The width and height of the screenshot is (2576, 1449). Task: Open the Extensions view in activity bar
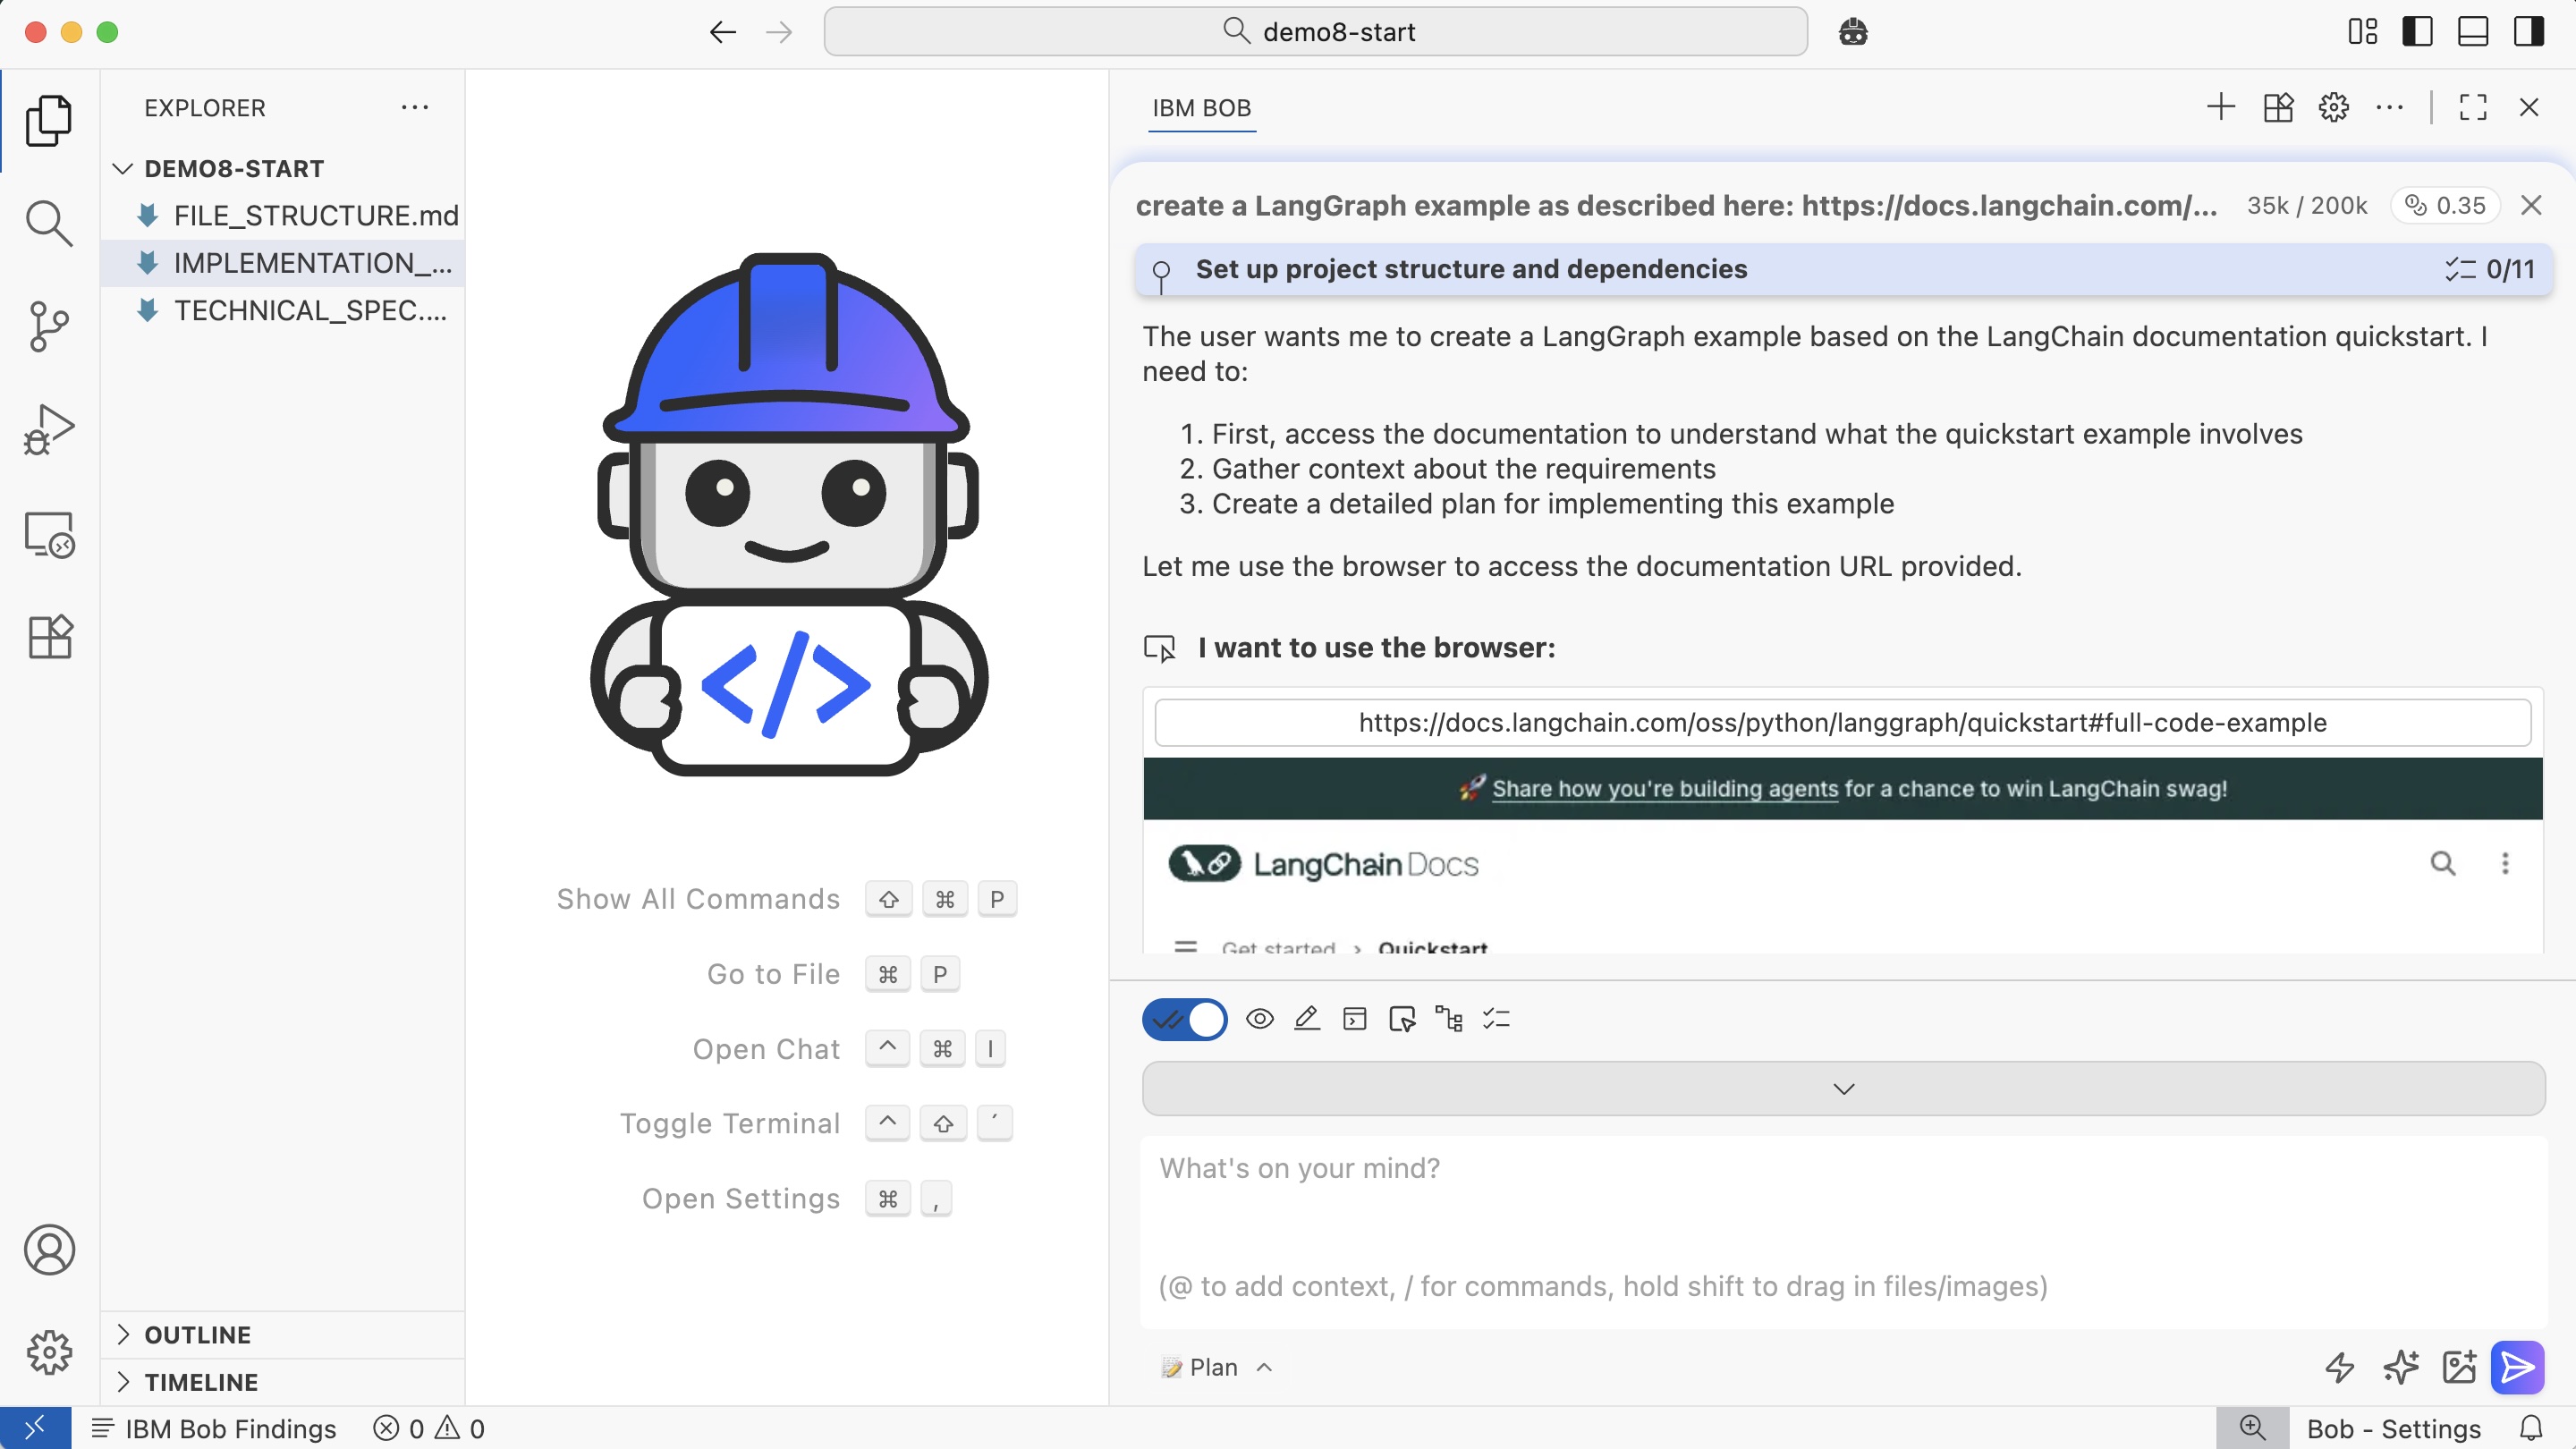tap(48, 636)
